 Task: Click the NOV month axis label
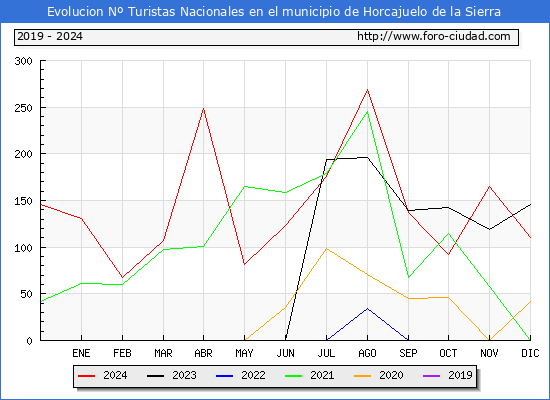489,353
